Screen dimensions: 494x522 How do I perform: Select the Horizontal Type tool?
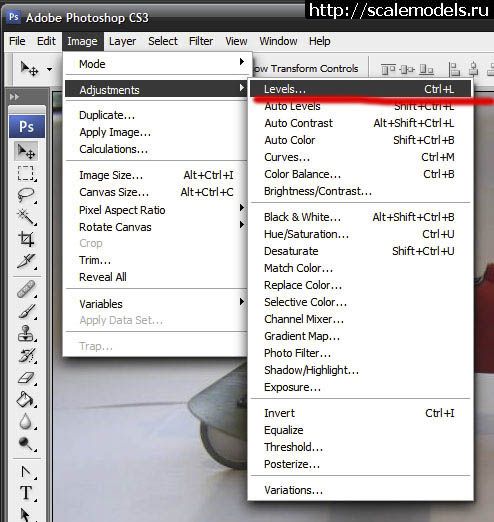tap(26, 493)
